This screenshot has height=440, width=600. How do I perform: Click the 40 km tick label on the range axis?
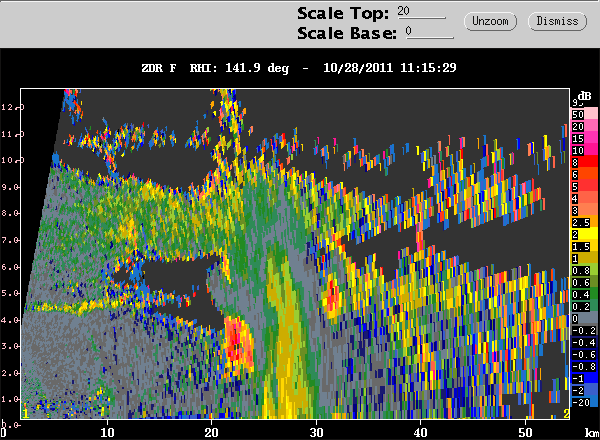point(421,432)
